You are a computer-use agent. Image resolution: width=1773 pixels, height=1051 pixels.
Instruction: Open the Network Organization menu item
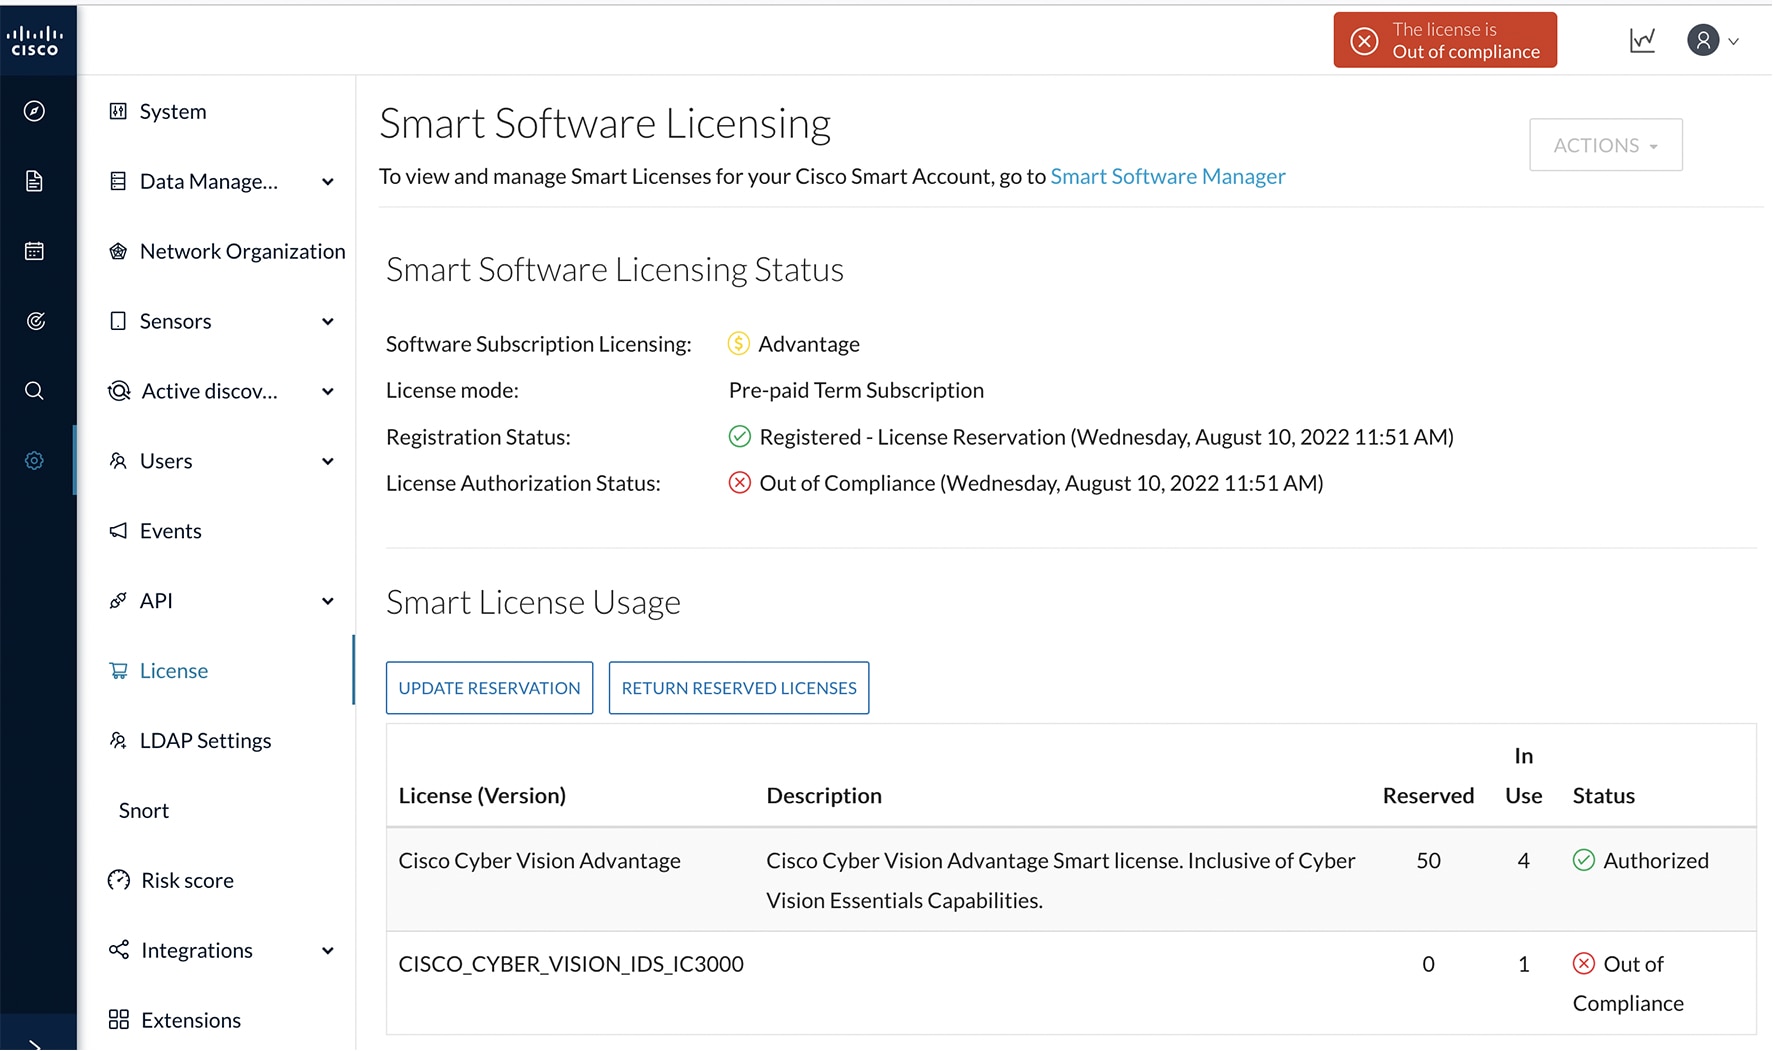242,251
